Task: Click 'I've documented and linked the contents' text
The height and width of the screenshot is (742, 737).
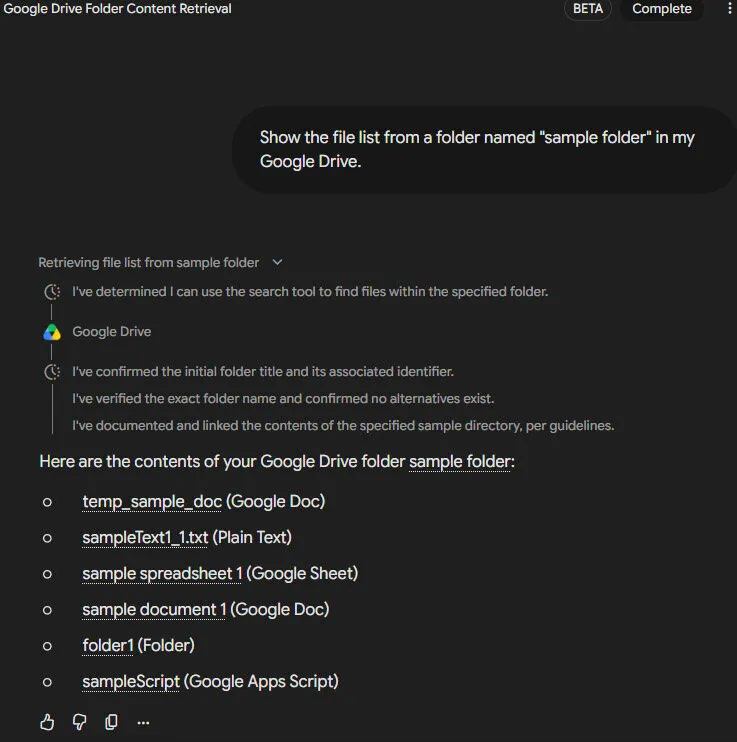Action: 343,425
